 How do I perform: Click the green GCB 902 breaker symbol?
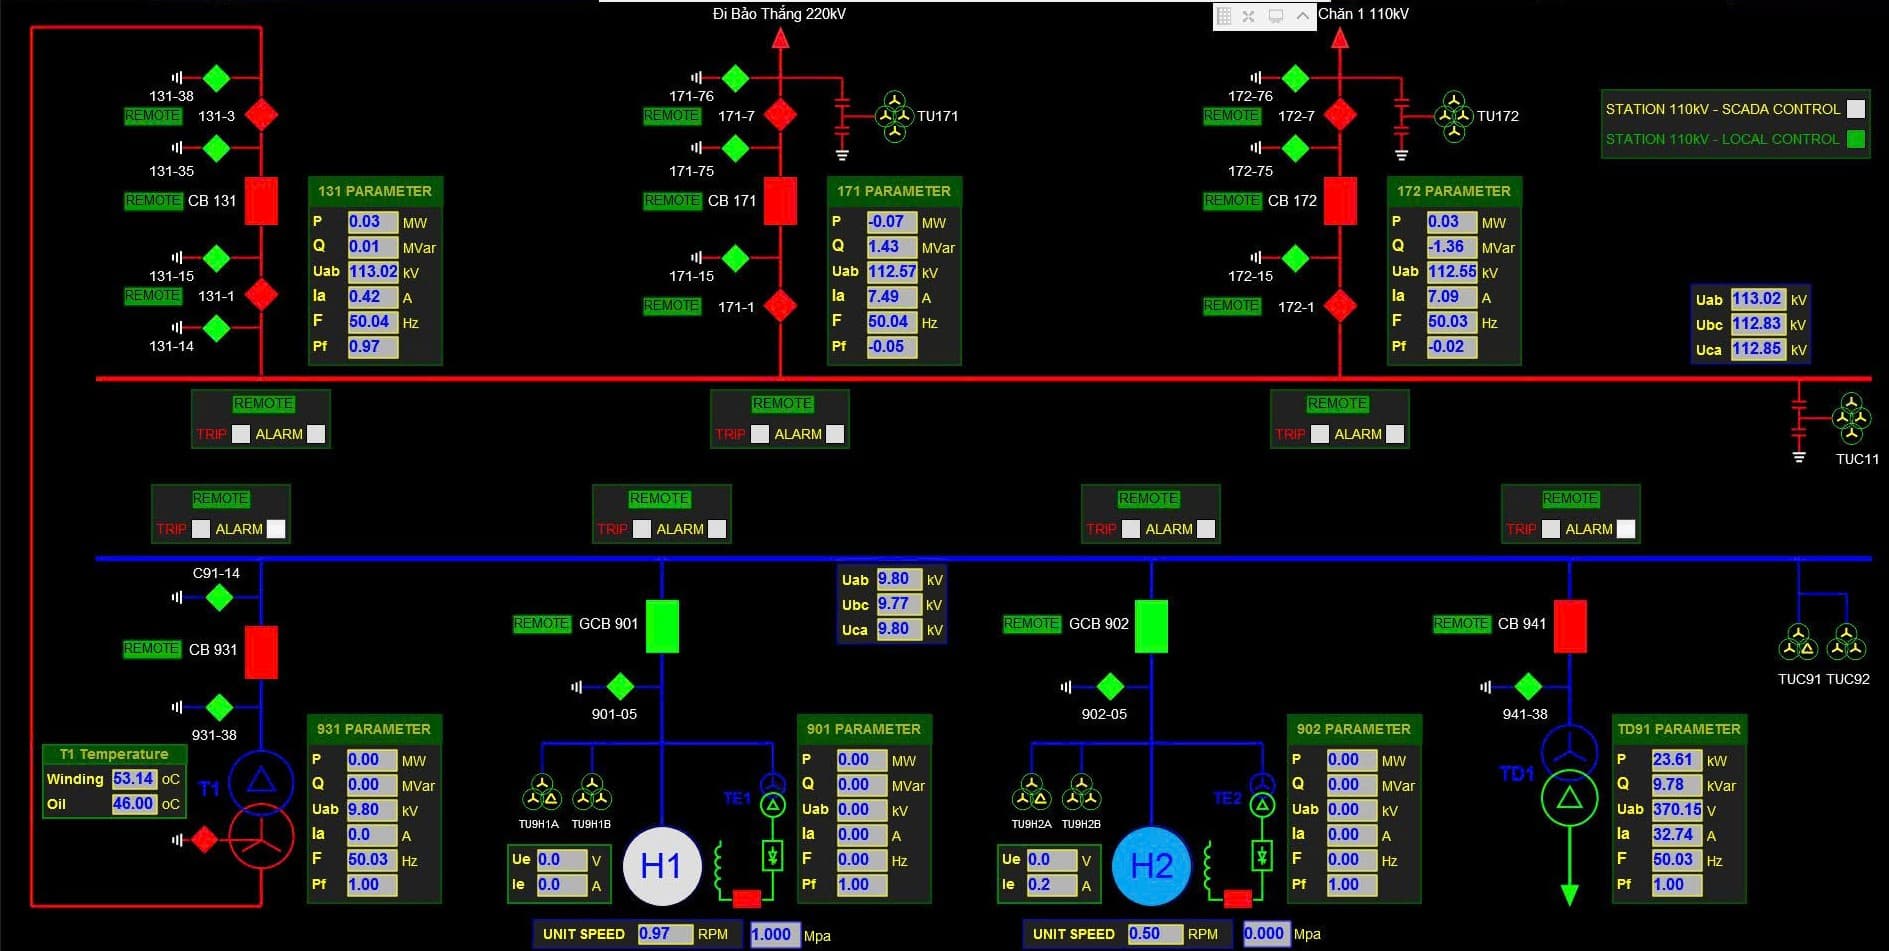point(1151,626)
